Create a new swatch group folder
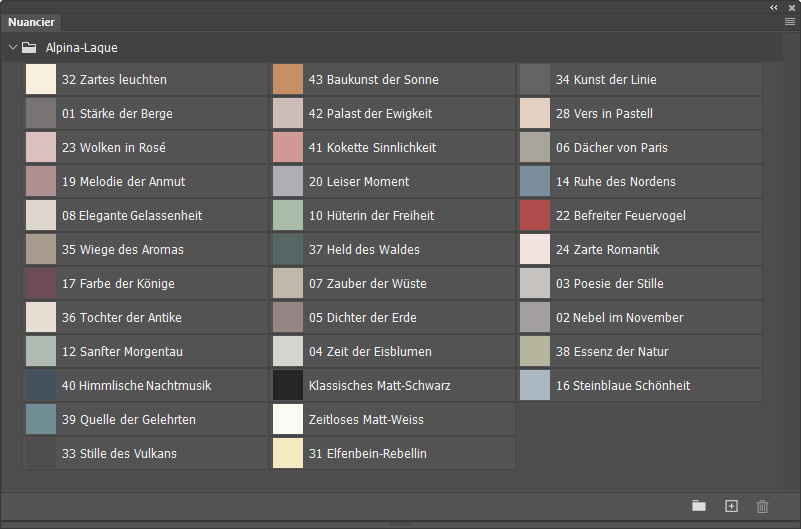801x529 pixels. pos(699,506)
